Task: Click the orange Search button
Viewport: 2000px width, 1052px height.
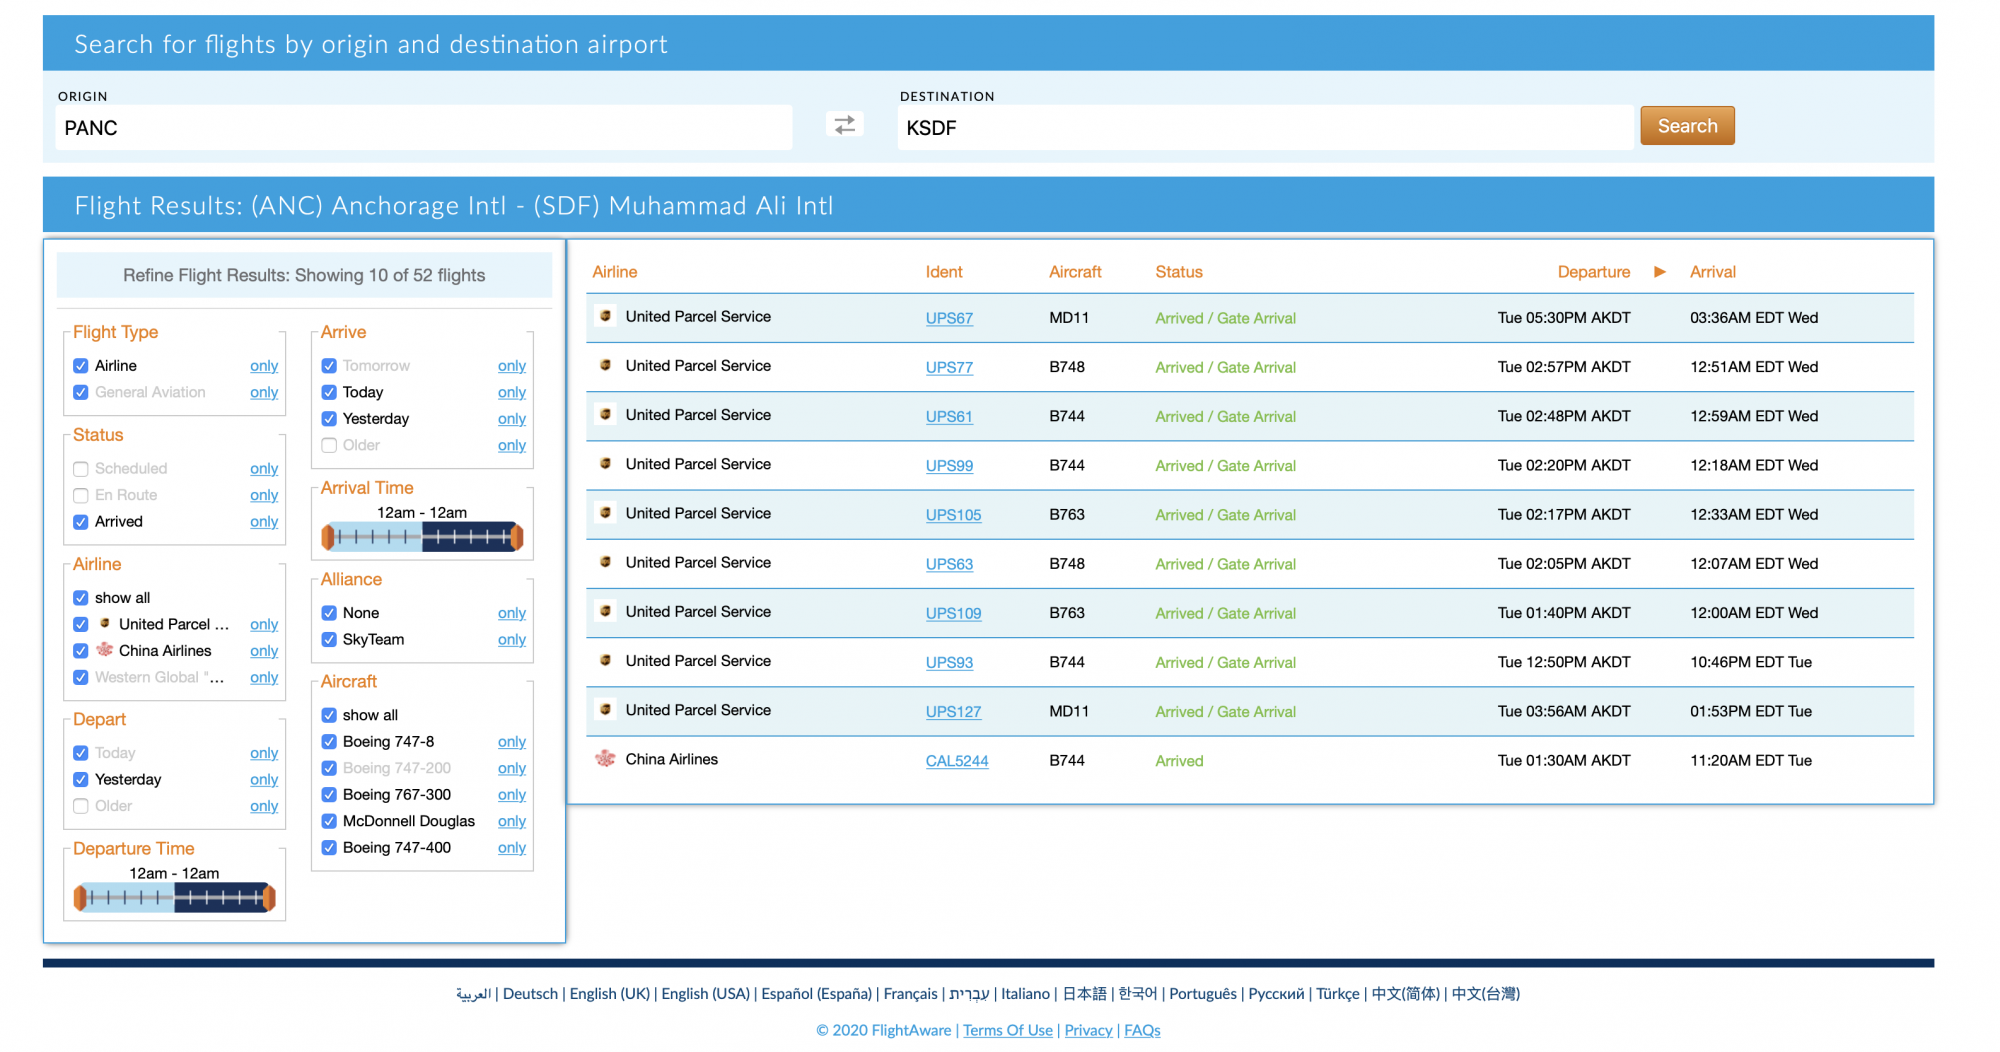Action: click(1687, 126)
